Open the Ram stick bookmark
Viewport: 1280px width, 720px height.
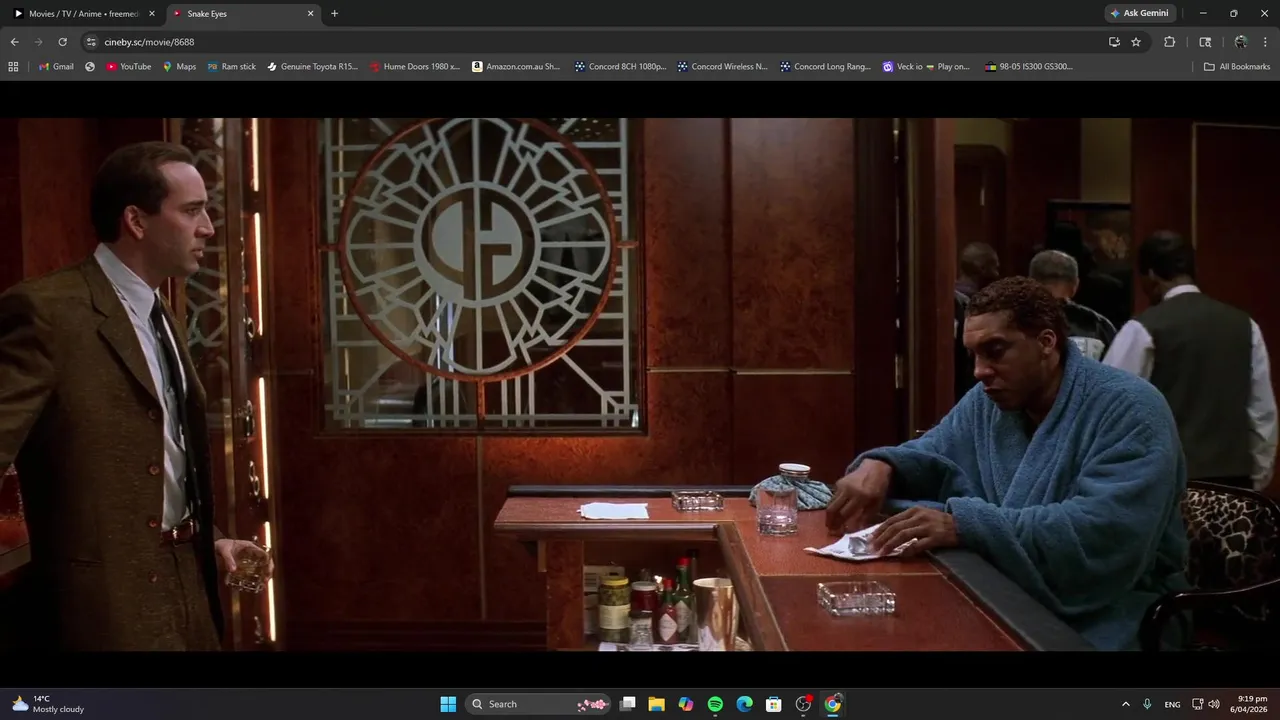tap(231, 67)
